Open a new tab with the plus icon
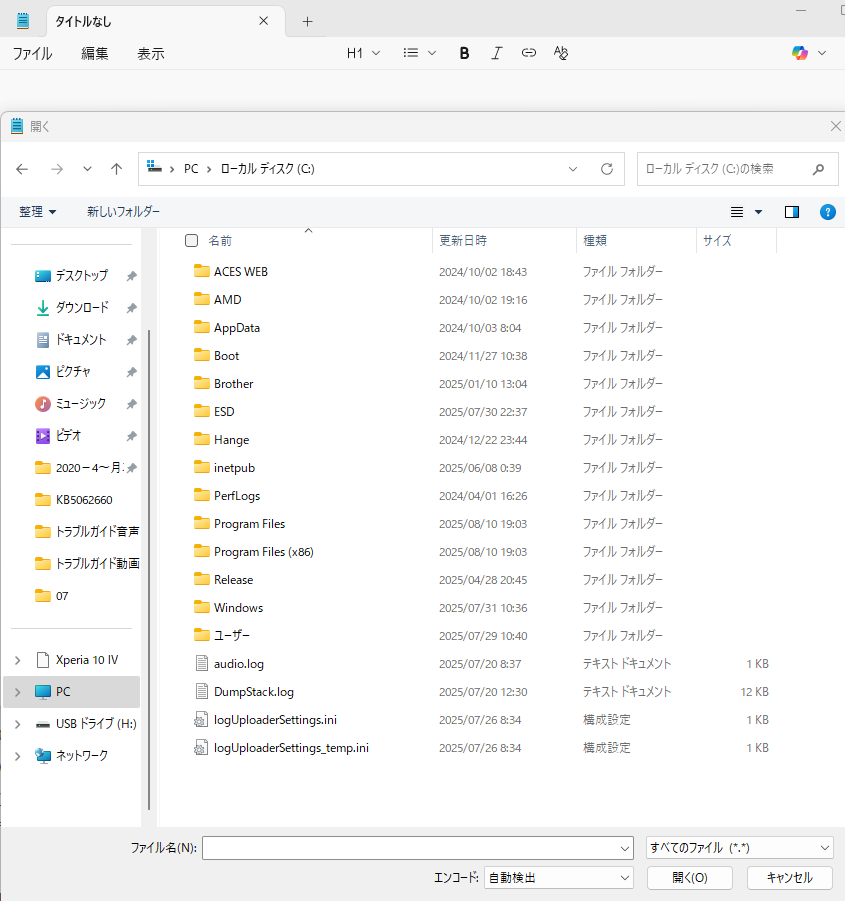The height and width of the screenshot is (901, 845). point(306,20)
